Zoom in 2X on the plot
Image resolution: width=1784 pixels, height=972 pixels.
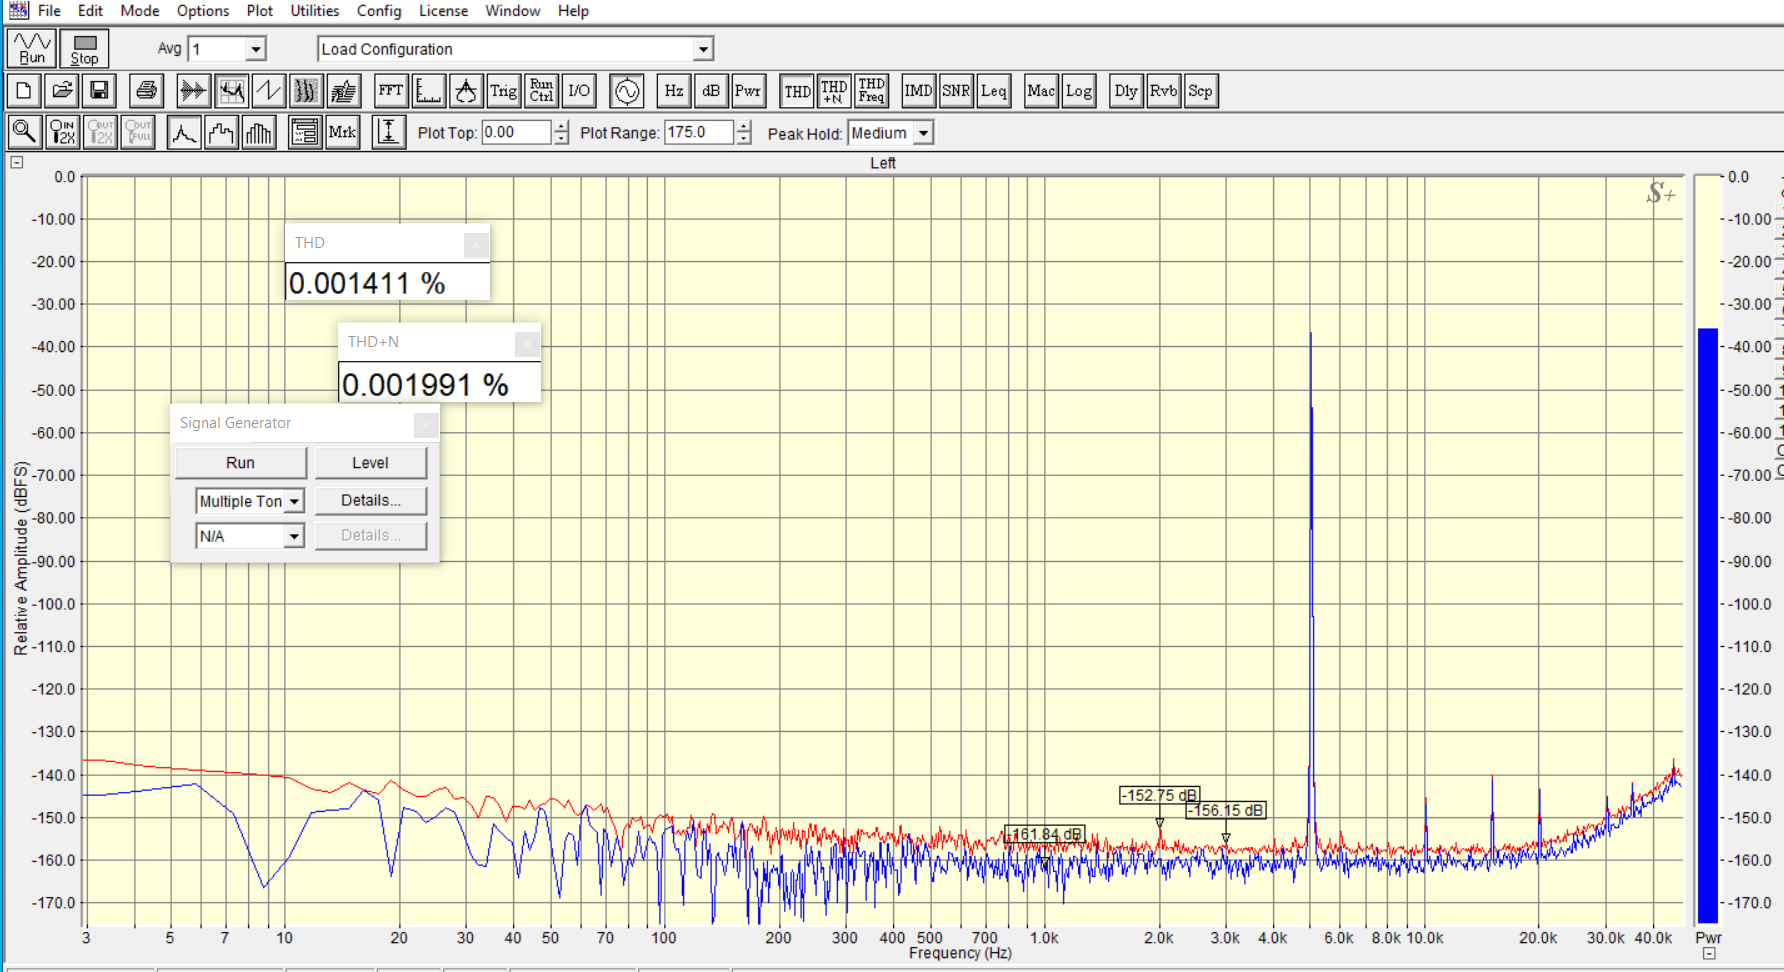62,132
